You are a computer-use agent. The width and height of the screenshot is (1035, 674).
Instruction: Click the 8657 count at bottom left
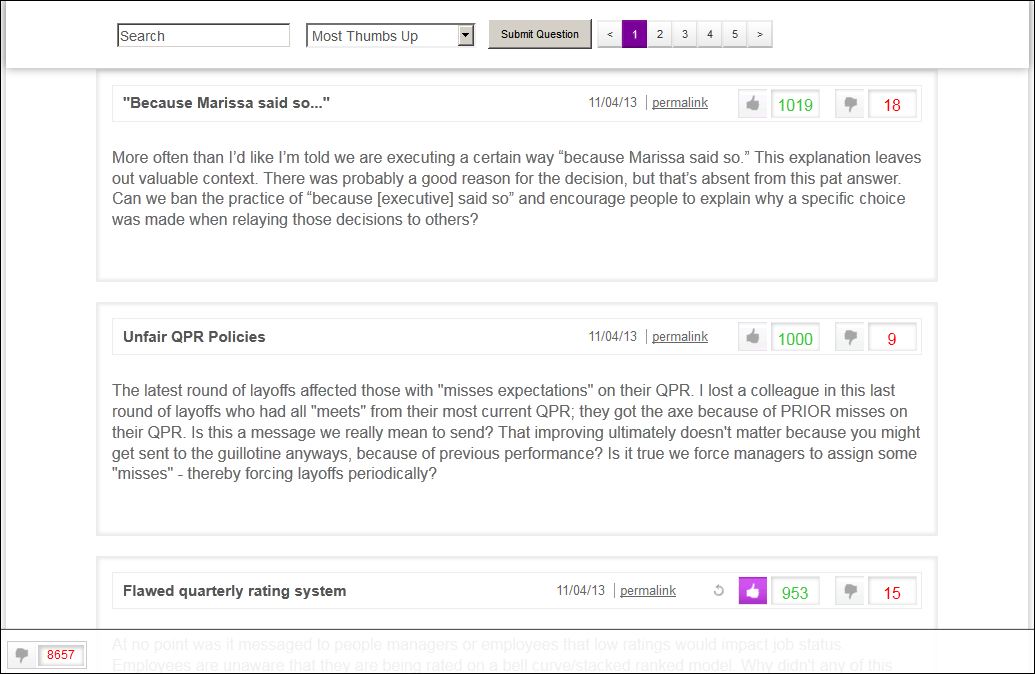click(x=61, y=655)
